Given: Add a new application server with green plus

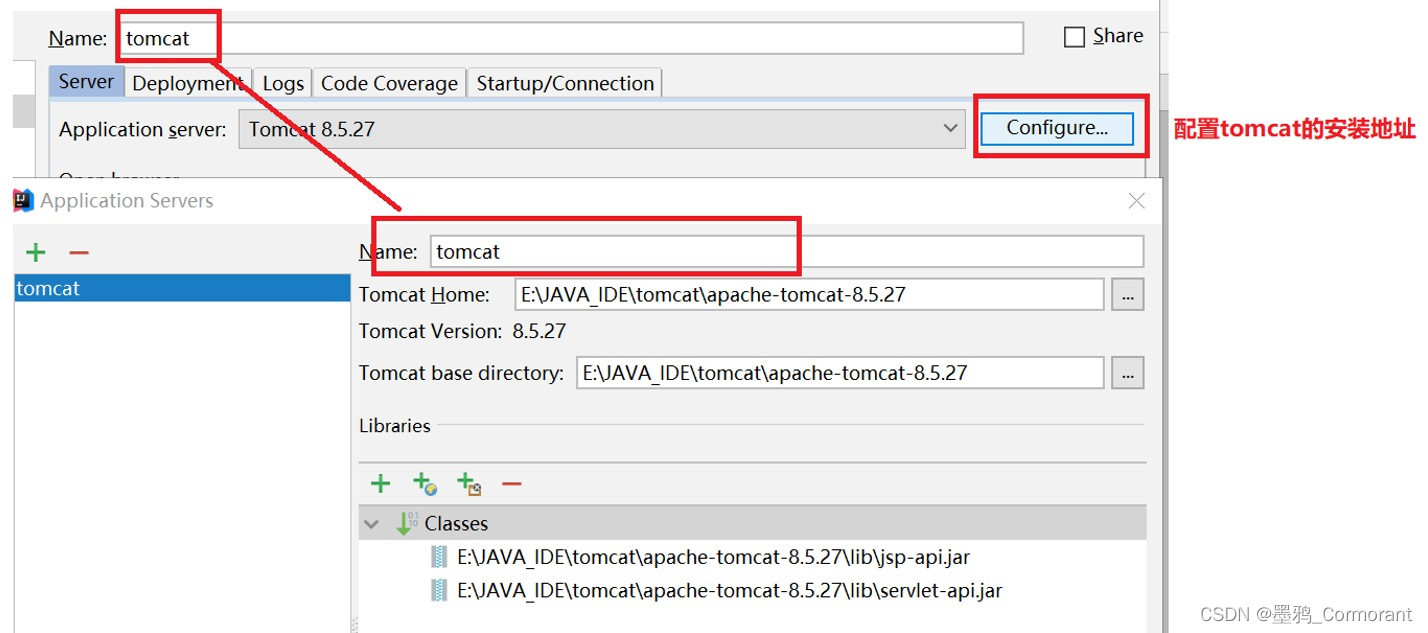Looking at the screenshot, I should click(36, 253).
